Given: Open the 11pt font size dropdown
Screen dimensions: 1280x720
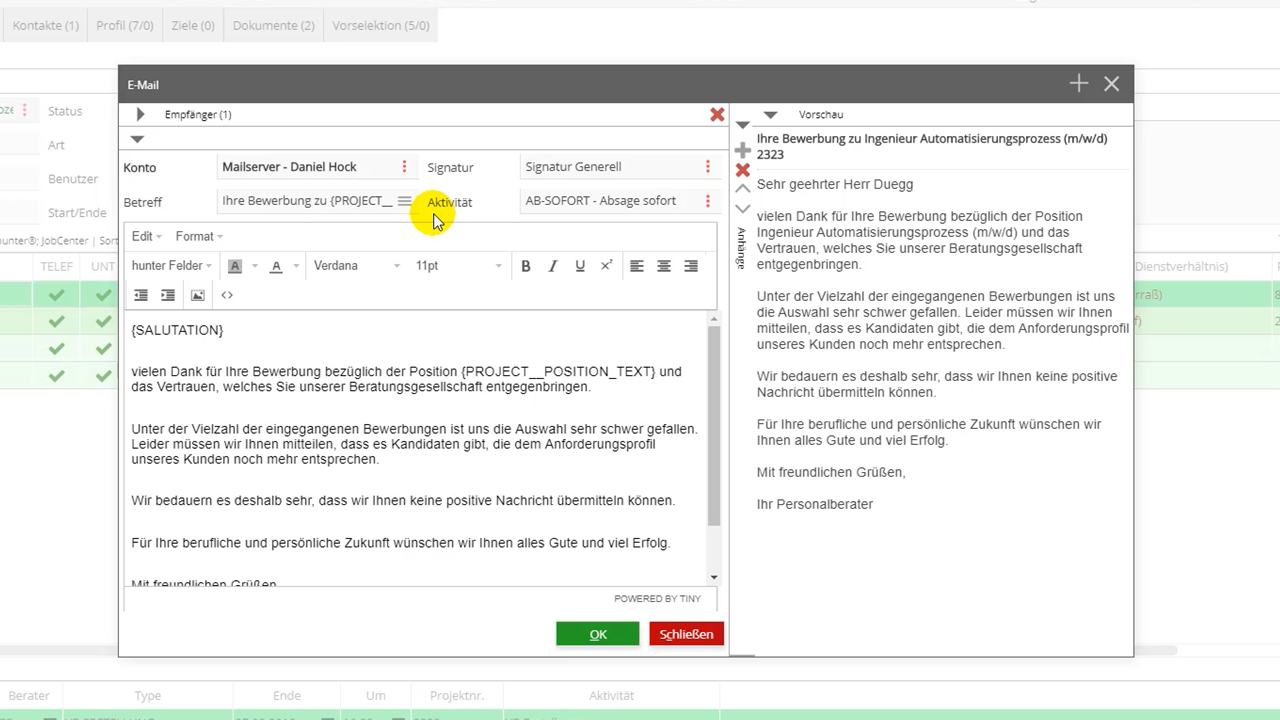Looking at the screenshot, I should click(x=458, y=266).
